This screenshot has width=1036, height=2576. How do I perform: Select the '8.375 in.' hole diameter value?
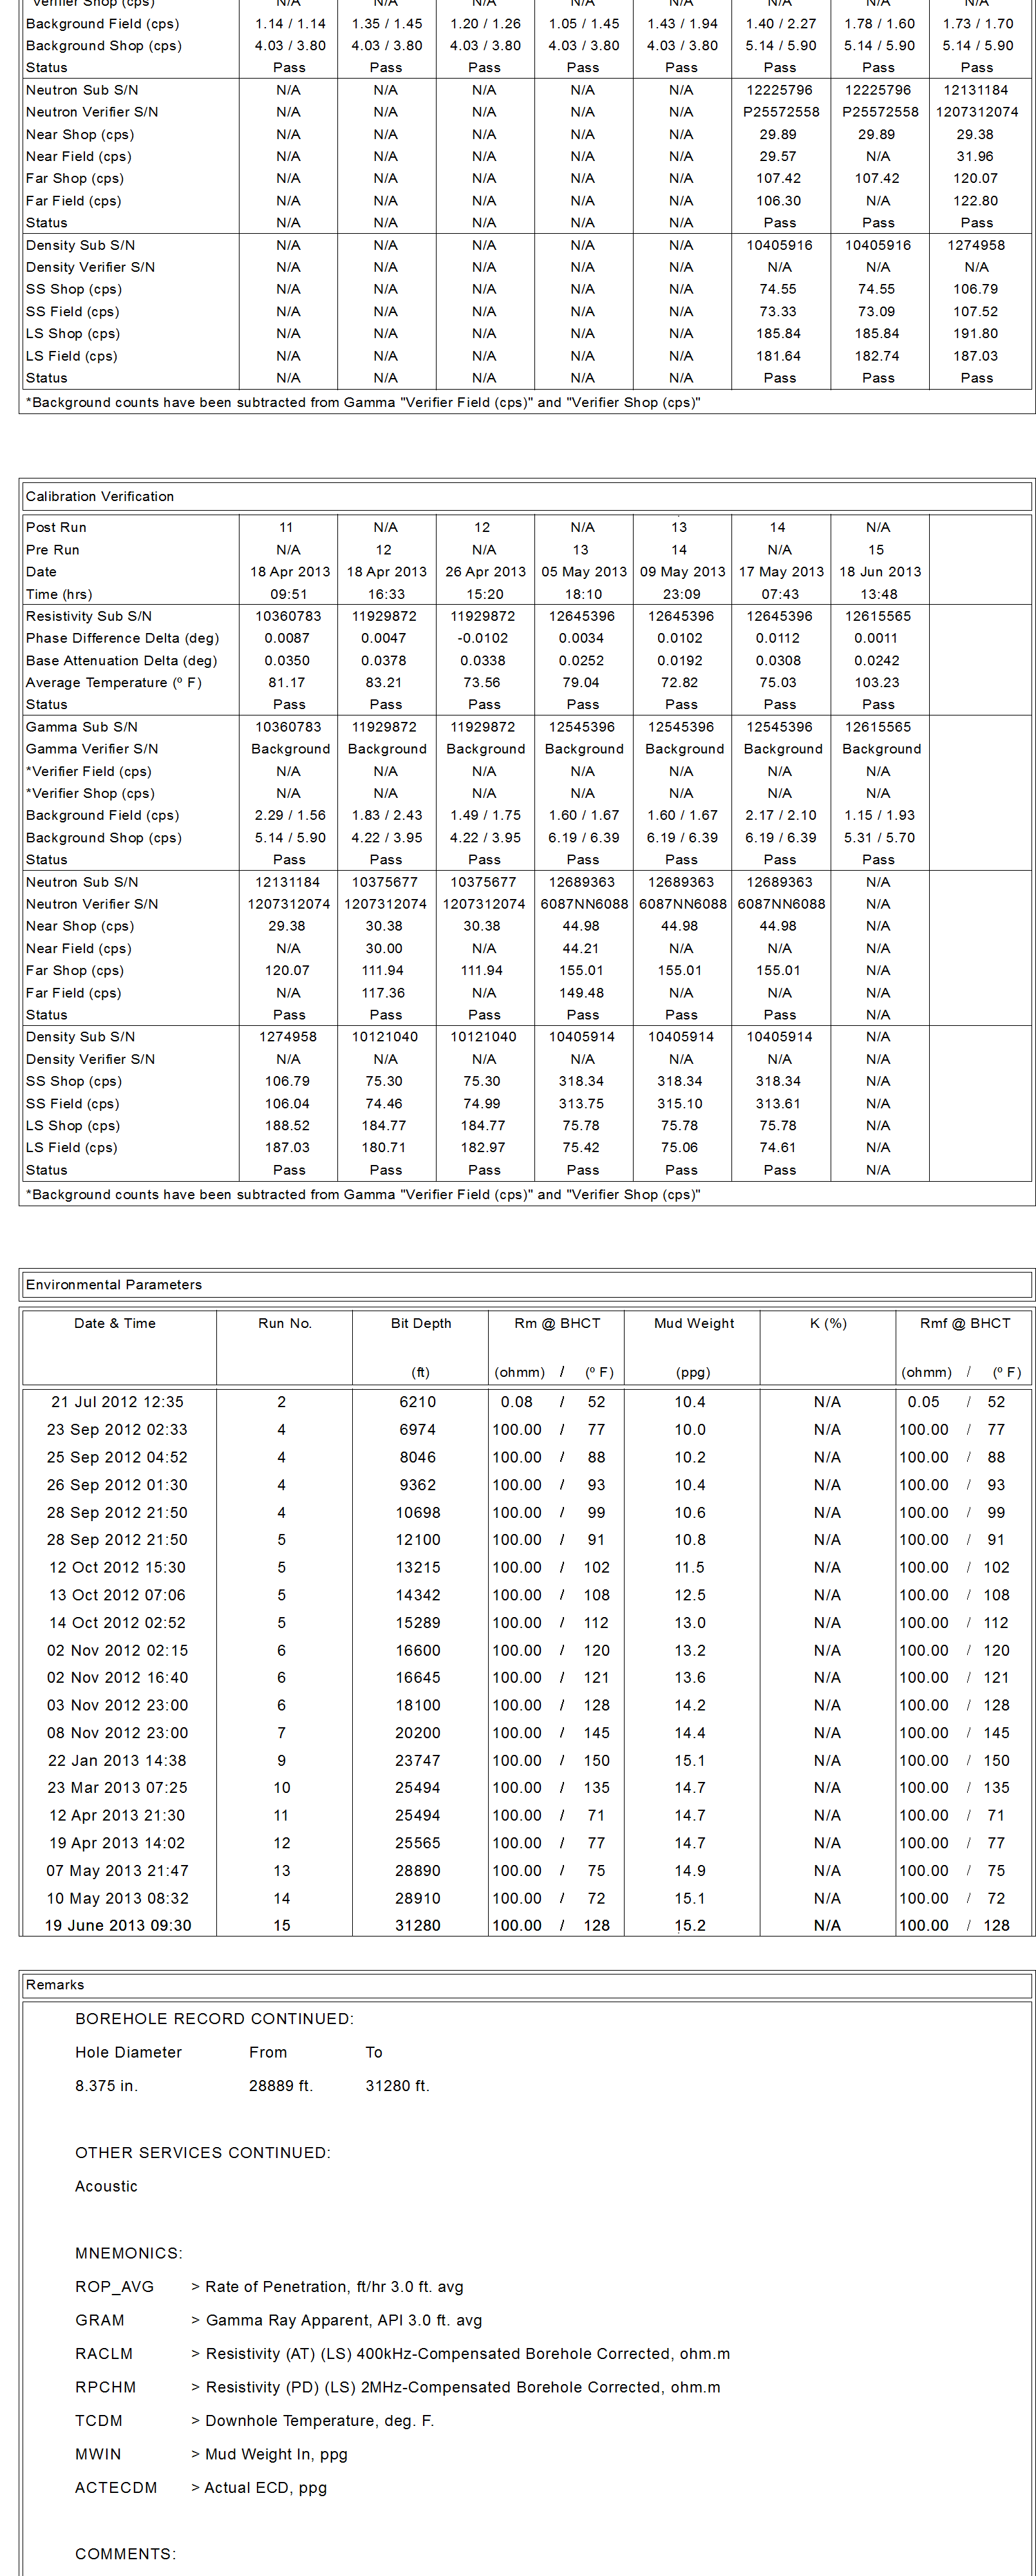click(x=107, y=2085)
